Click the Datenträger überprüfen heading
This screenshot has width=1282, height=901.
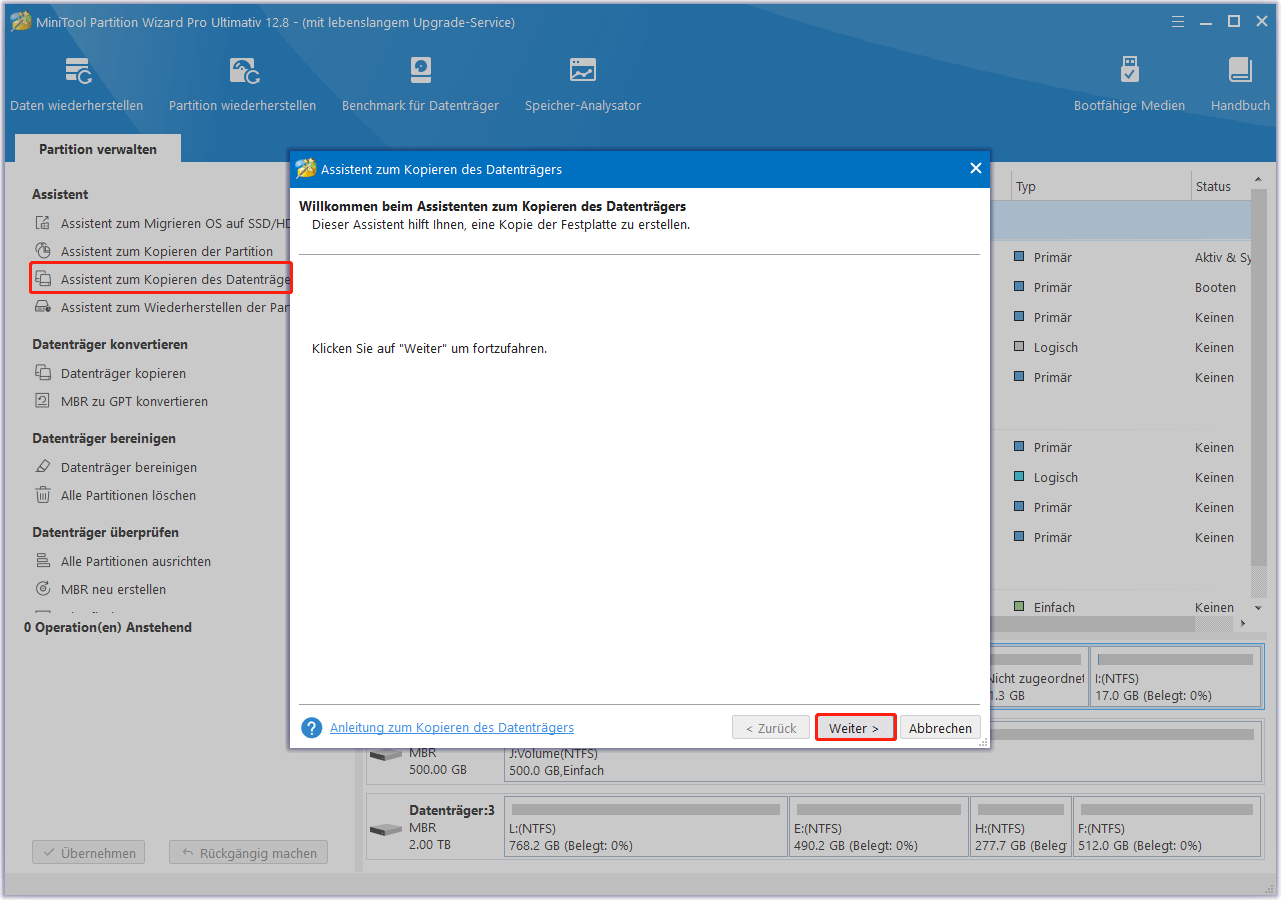[105, 532]
